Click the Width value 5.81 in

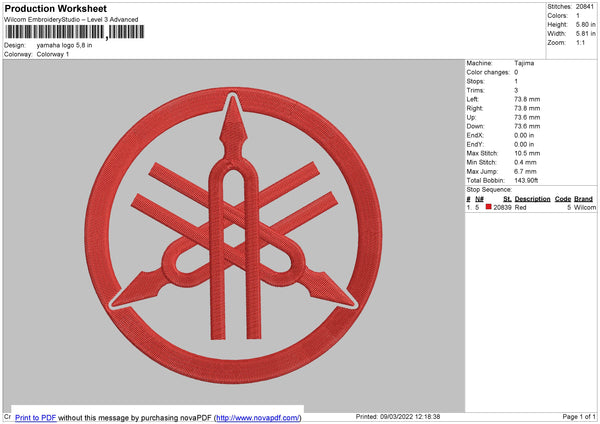point(585,34)
